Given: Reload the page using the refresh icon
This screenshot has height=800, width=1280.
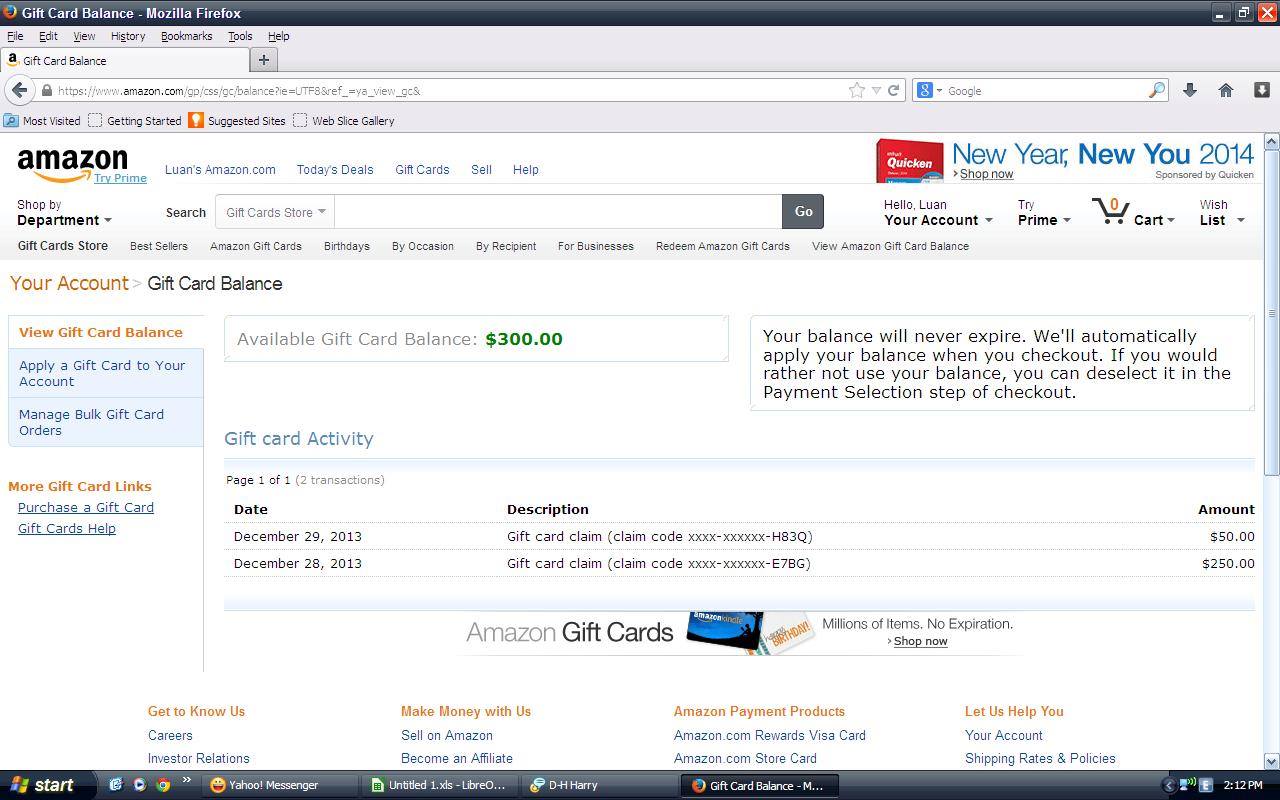Looking at the screenshot, I should (894, 90).
